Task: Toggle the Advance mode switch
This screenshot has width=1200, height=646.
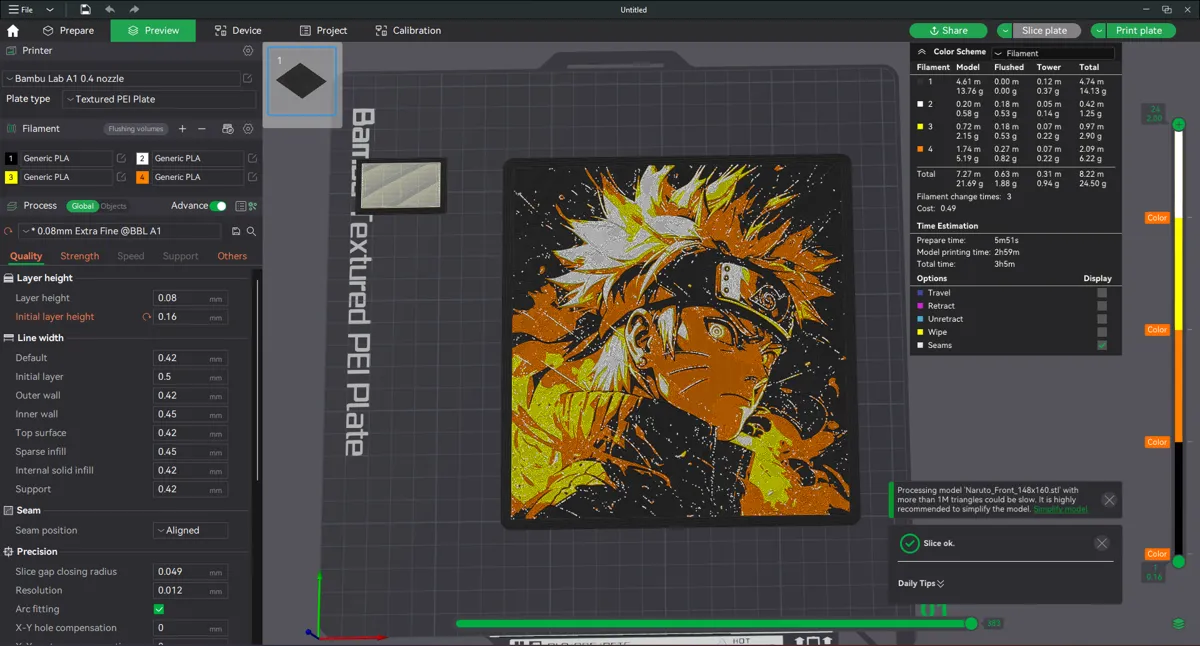Action: tap(218, 206)
